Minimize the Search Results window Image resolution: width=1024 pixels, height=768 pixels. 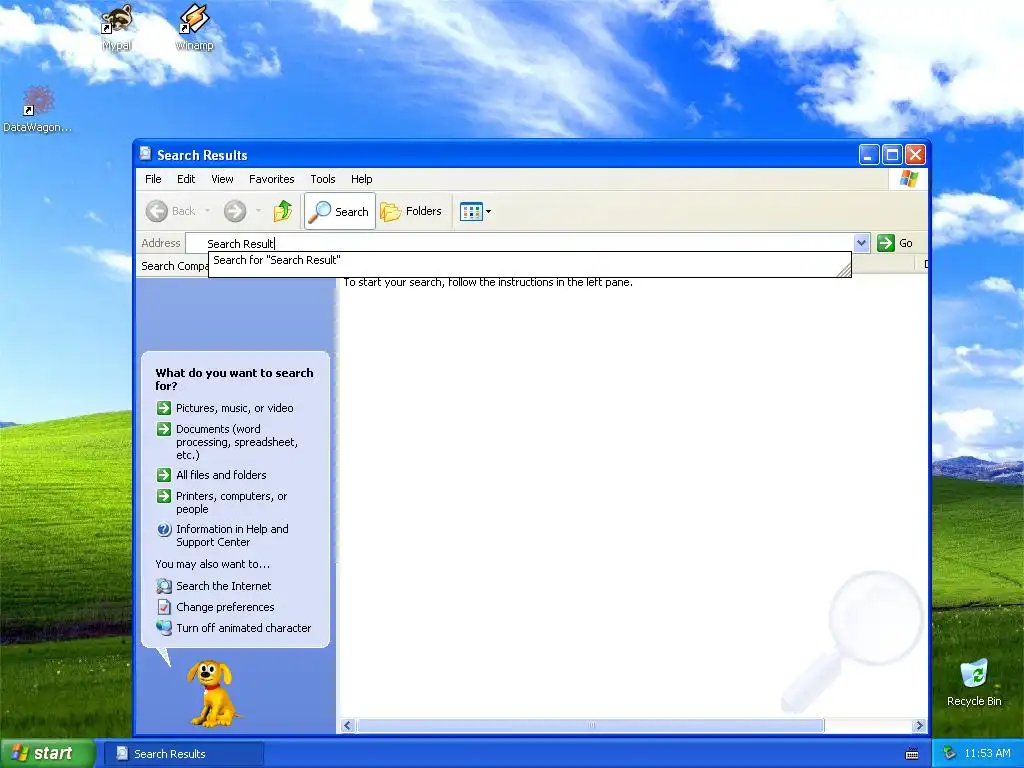[869, 155]
